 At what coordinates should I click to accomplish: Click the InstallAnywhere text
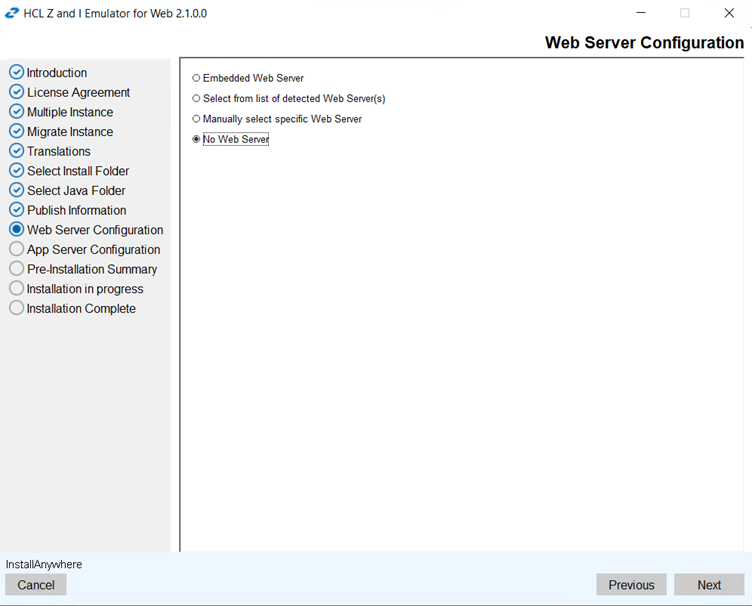pyautogui.click(x=44, y=565)
